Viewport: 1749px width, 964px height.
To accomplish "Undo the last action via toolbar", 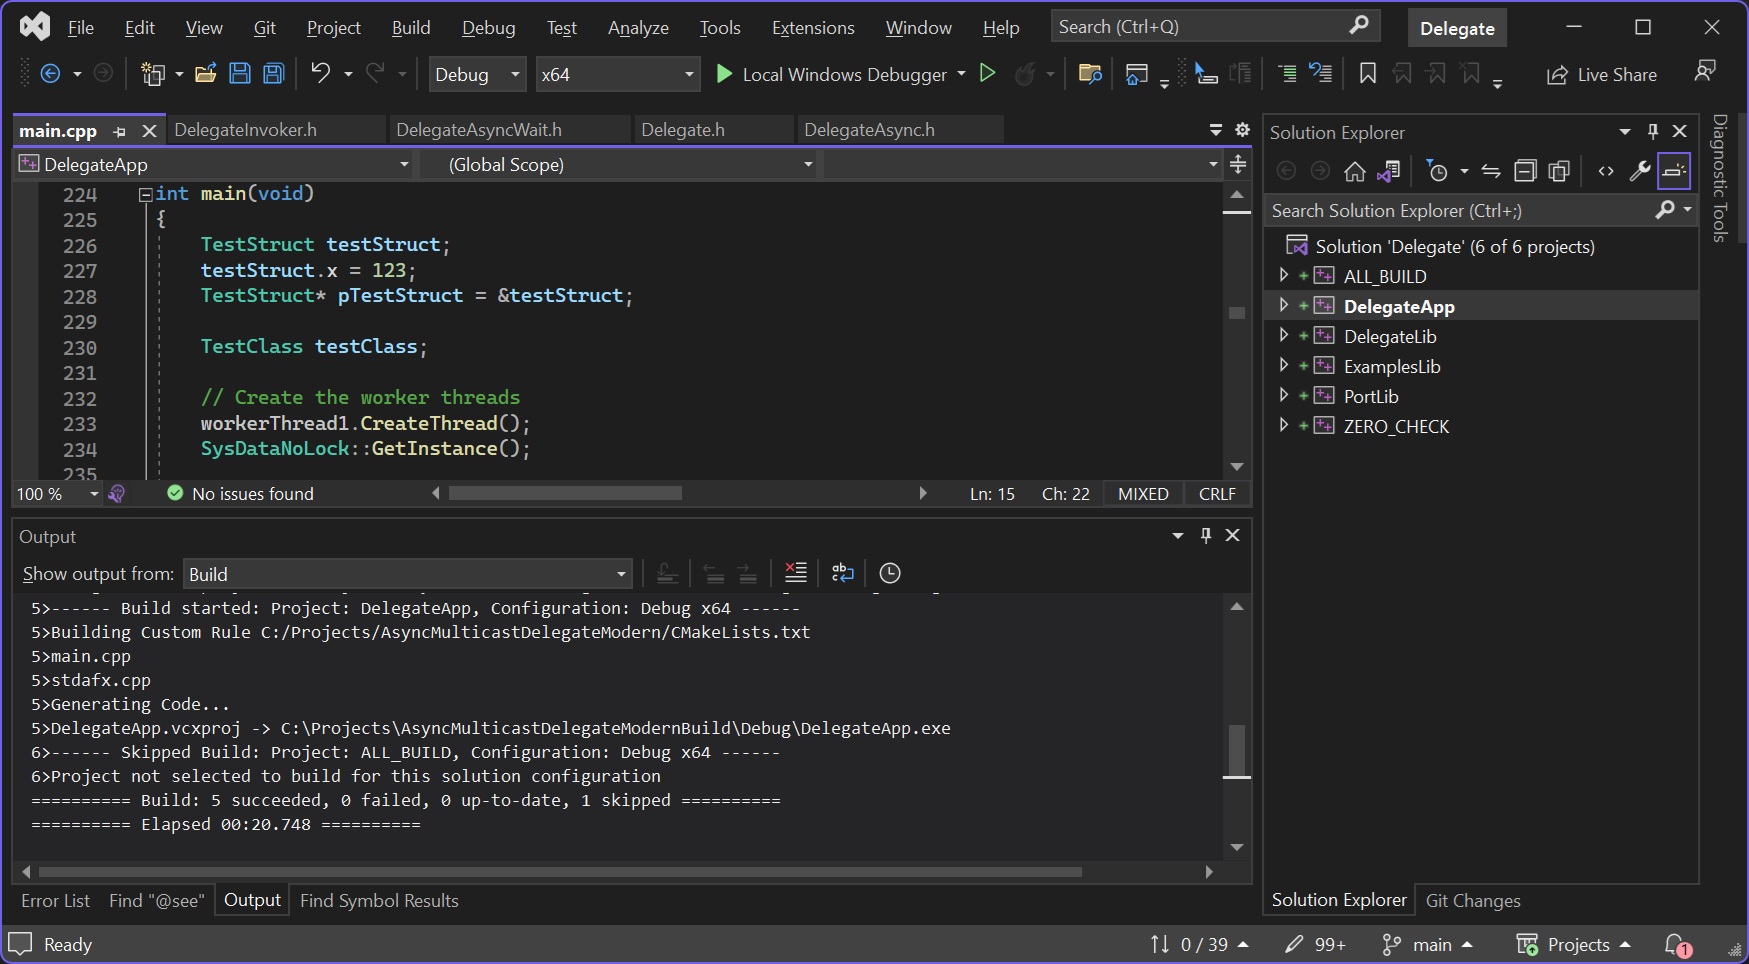I will click(320, 74).
